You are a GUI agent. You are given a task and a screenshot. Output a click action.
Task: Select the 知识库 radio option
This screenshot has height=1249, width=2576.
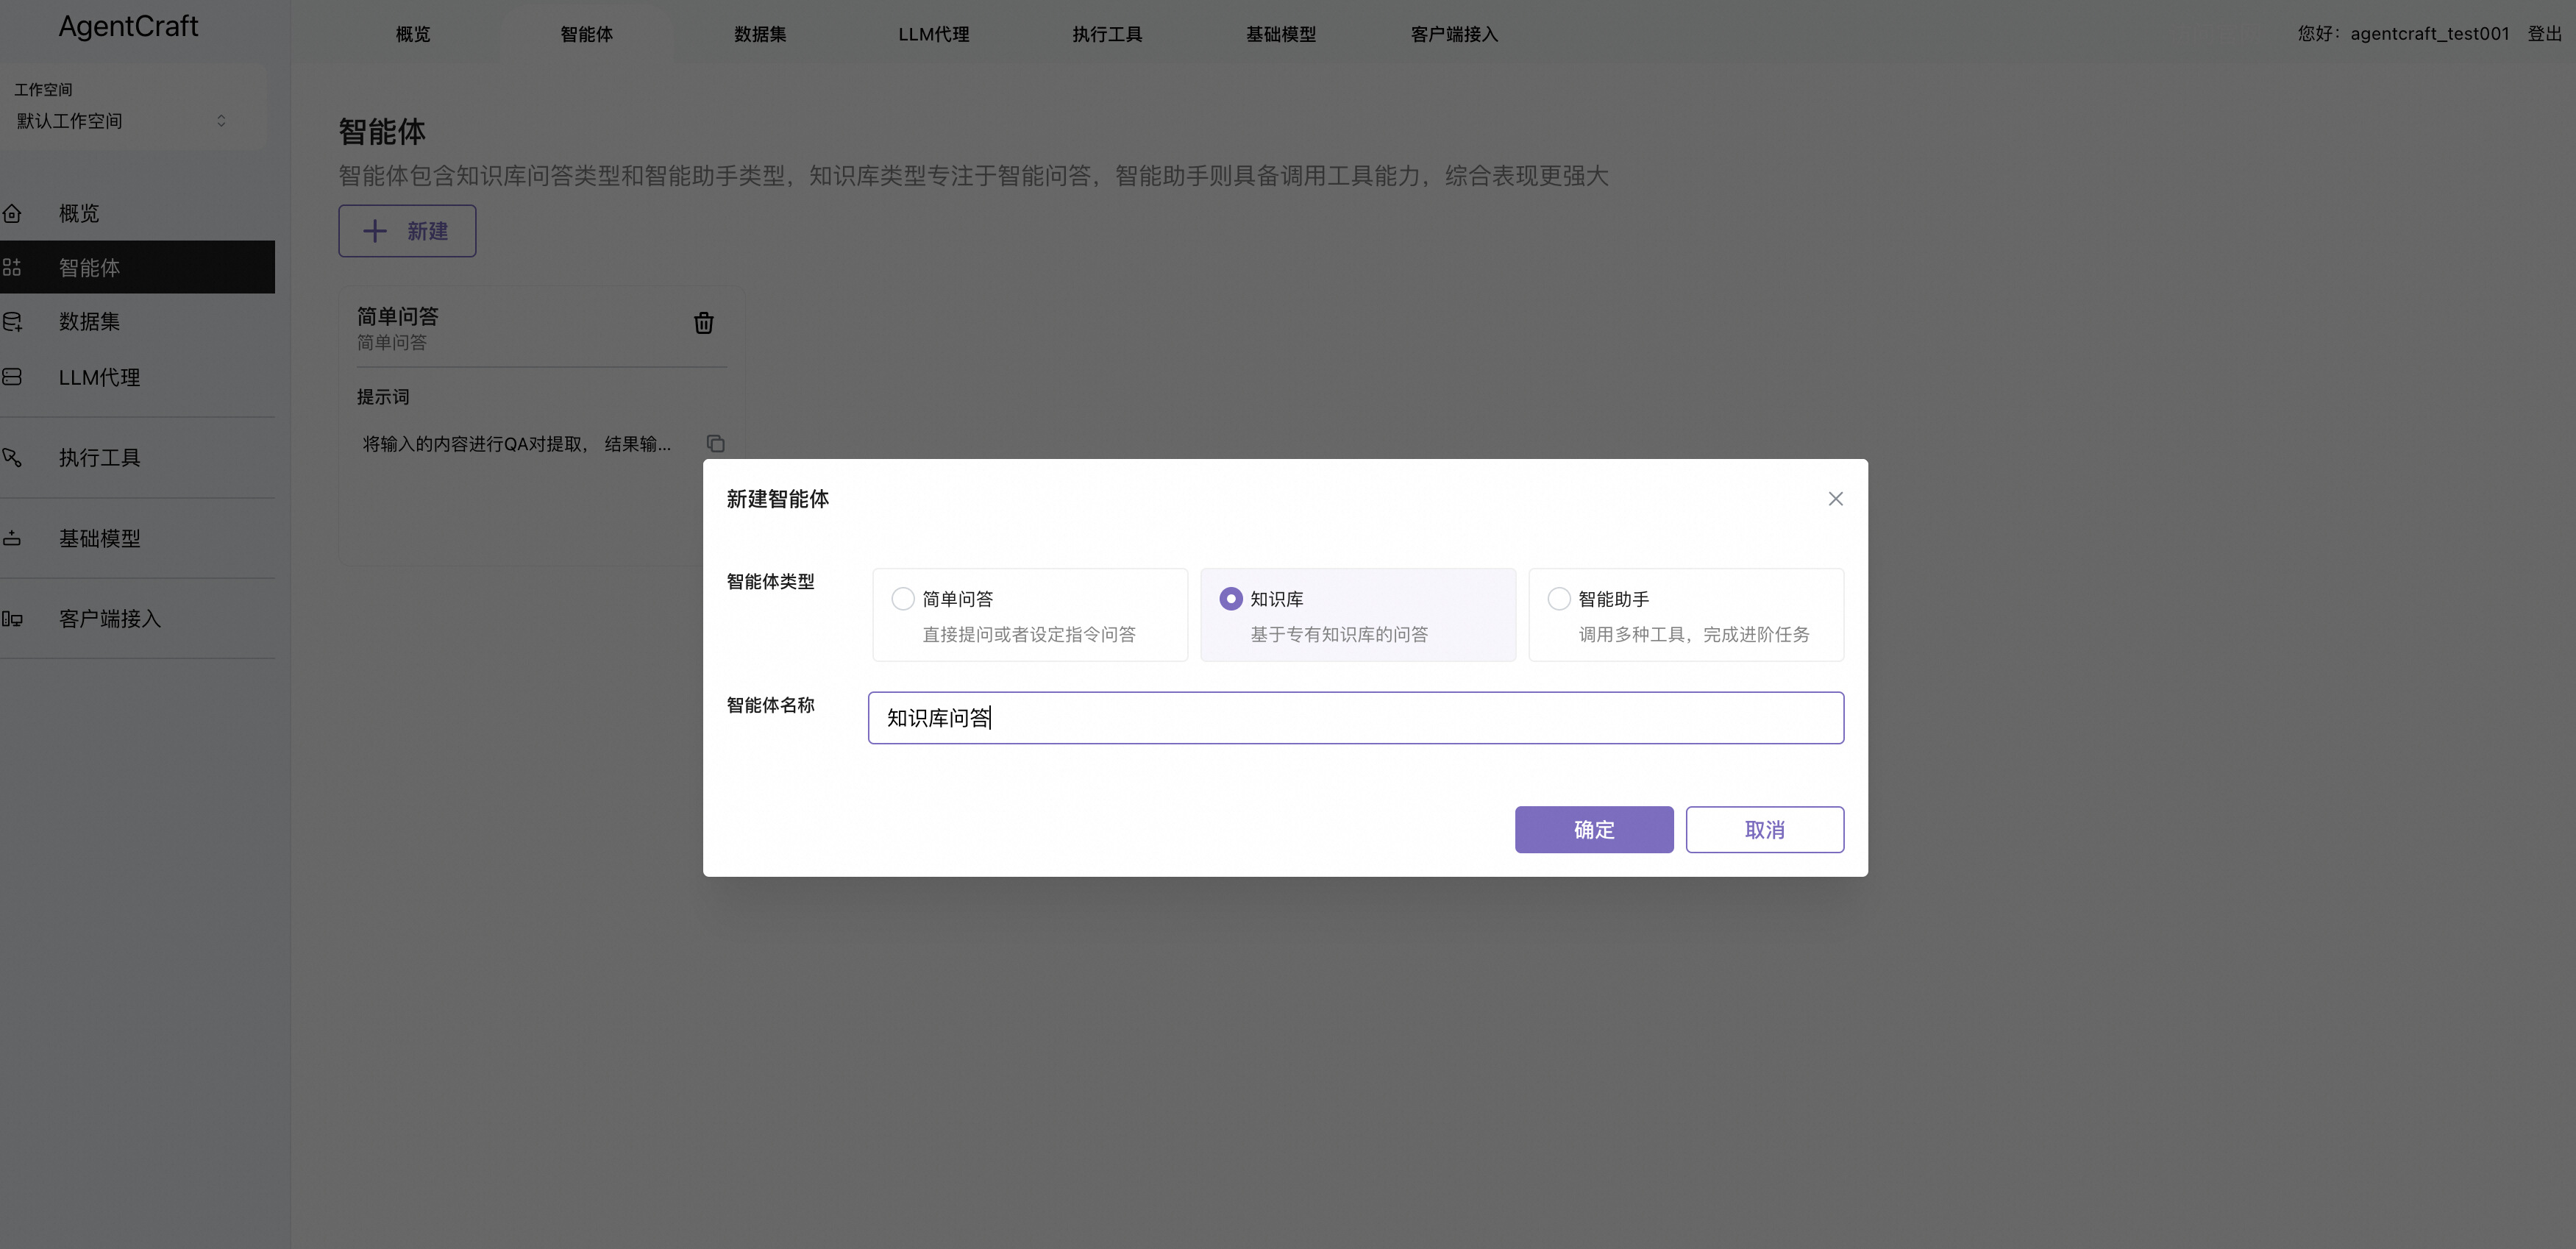pos(1231,599)
